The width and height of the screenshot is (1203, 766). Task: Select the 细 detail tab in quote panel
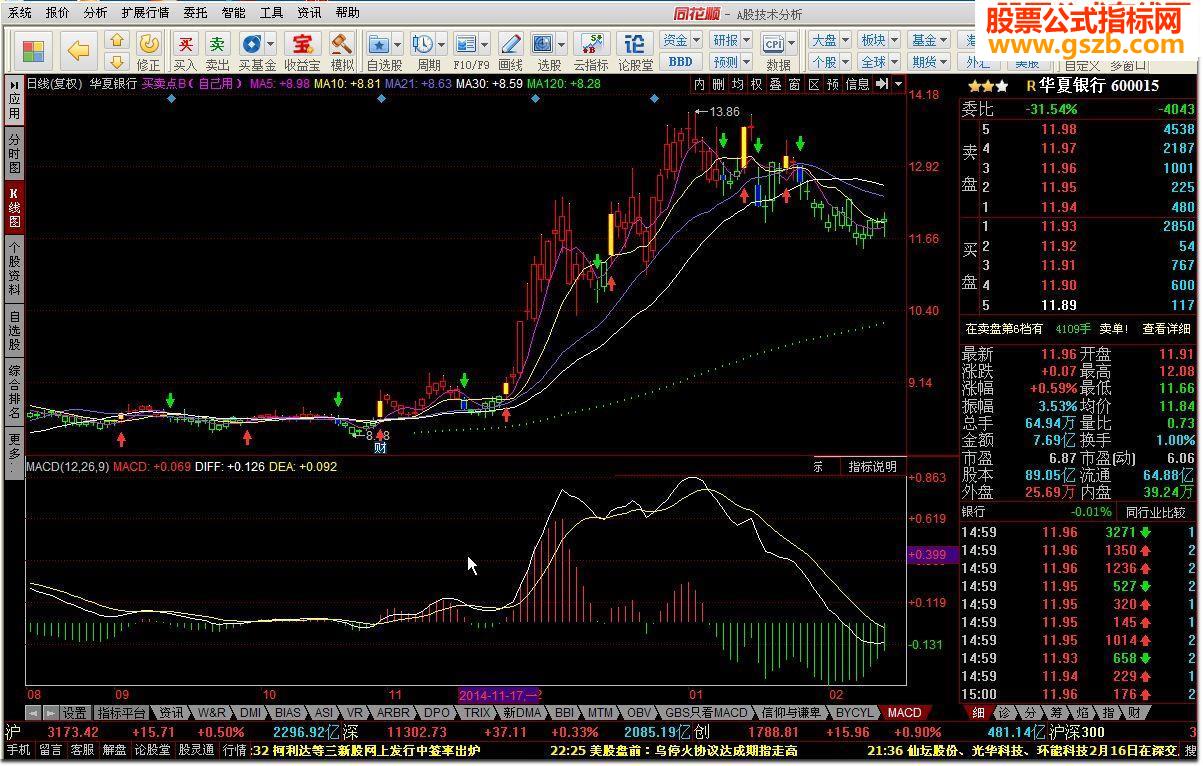click(979, 713)
